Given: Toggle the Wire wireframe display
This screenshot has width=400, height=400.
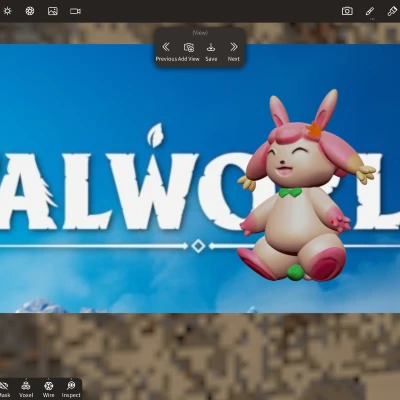Looking at the screenshot, I should click(x=49, y=389).
